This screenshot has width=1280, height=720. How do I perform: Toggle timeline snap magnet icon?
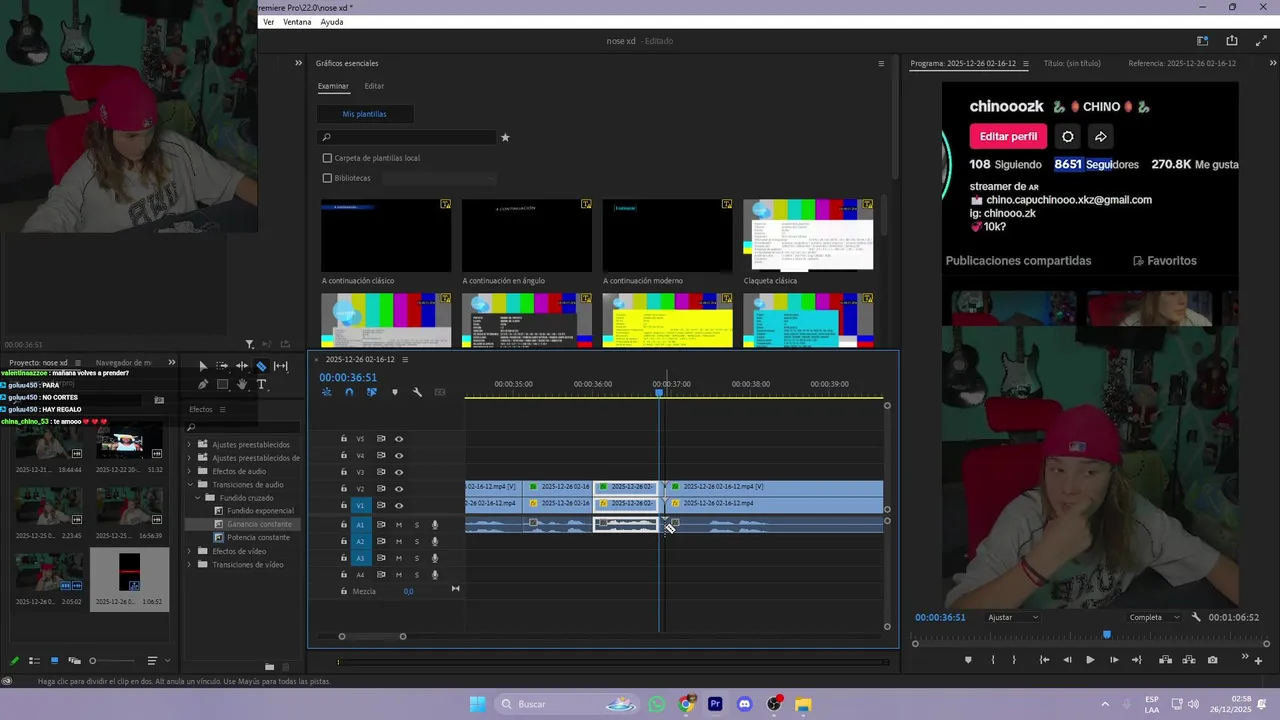click(349, 392)
